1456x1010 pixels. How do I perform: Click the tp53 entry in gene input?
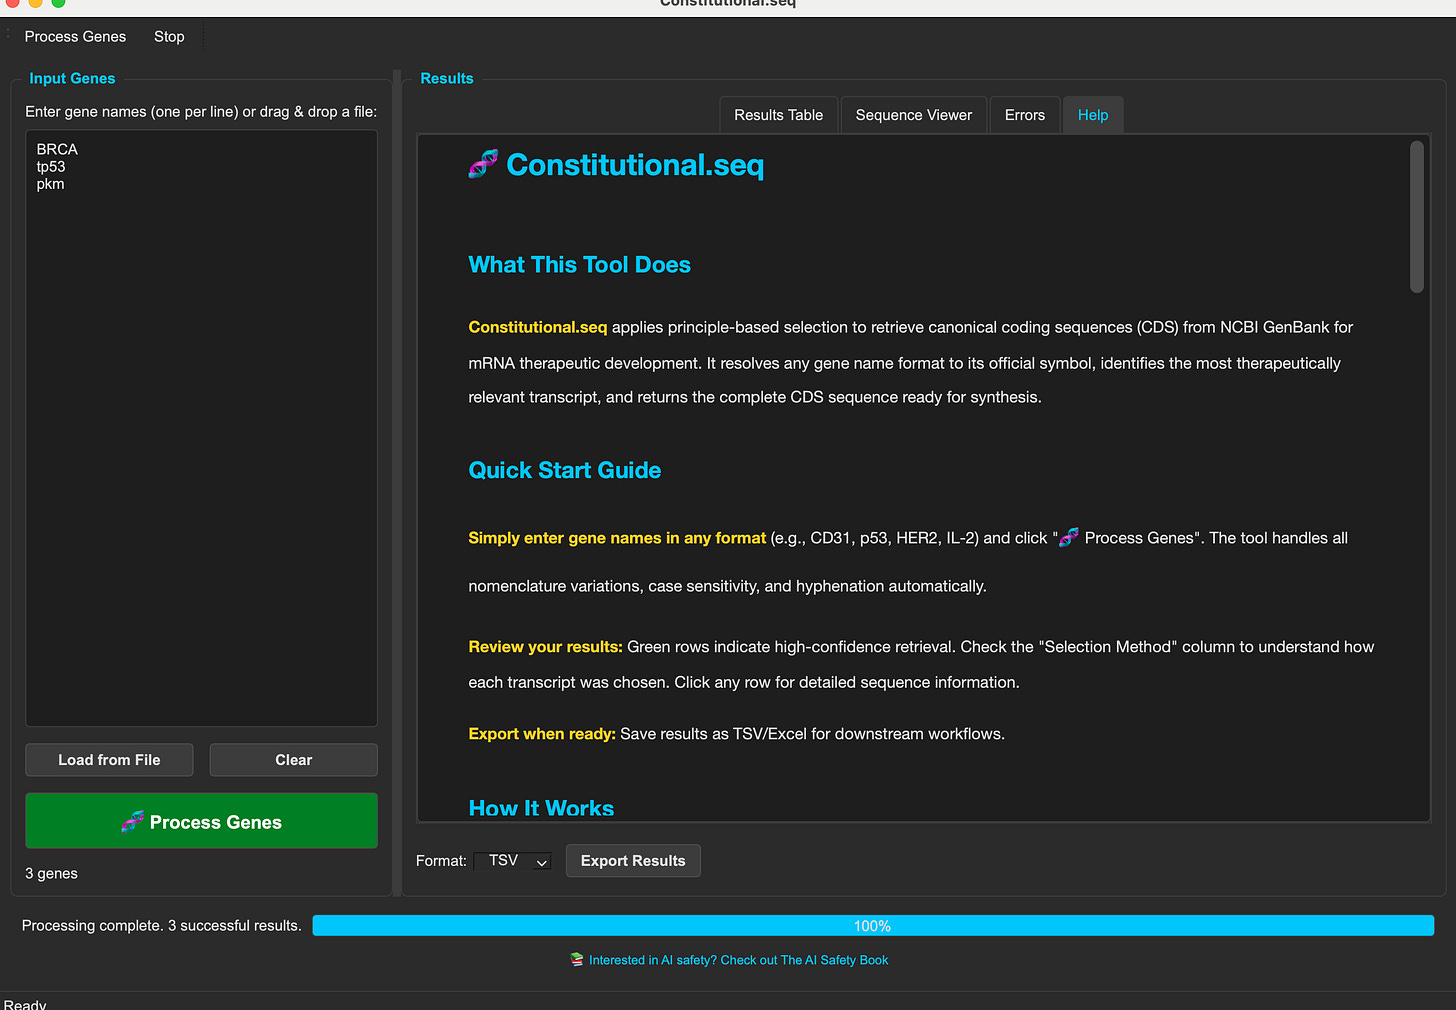tap(51, 167)
